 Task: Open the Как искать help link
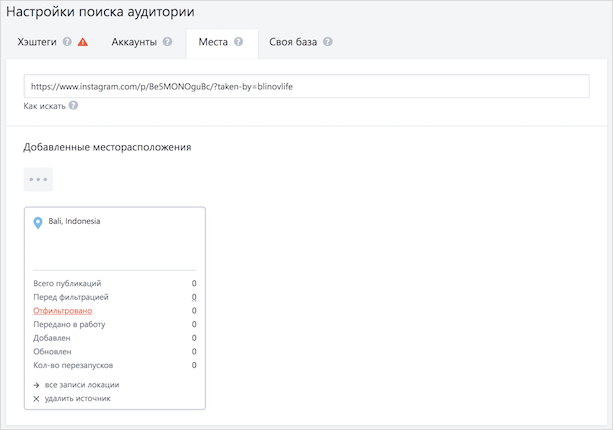(45, 105)
